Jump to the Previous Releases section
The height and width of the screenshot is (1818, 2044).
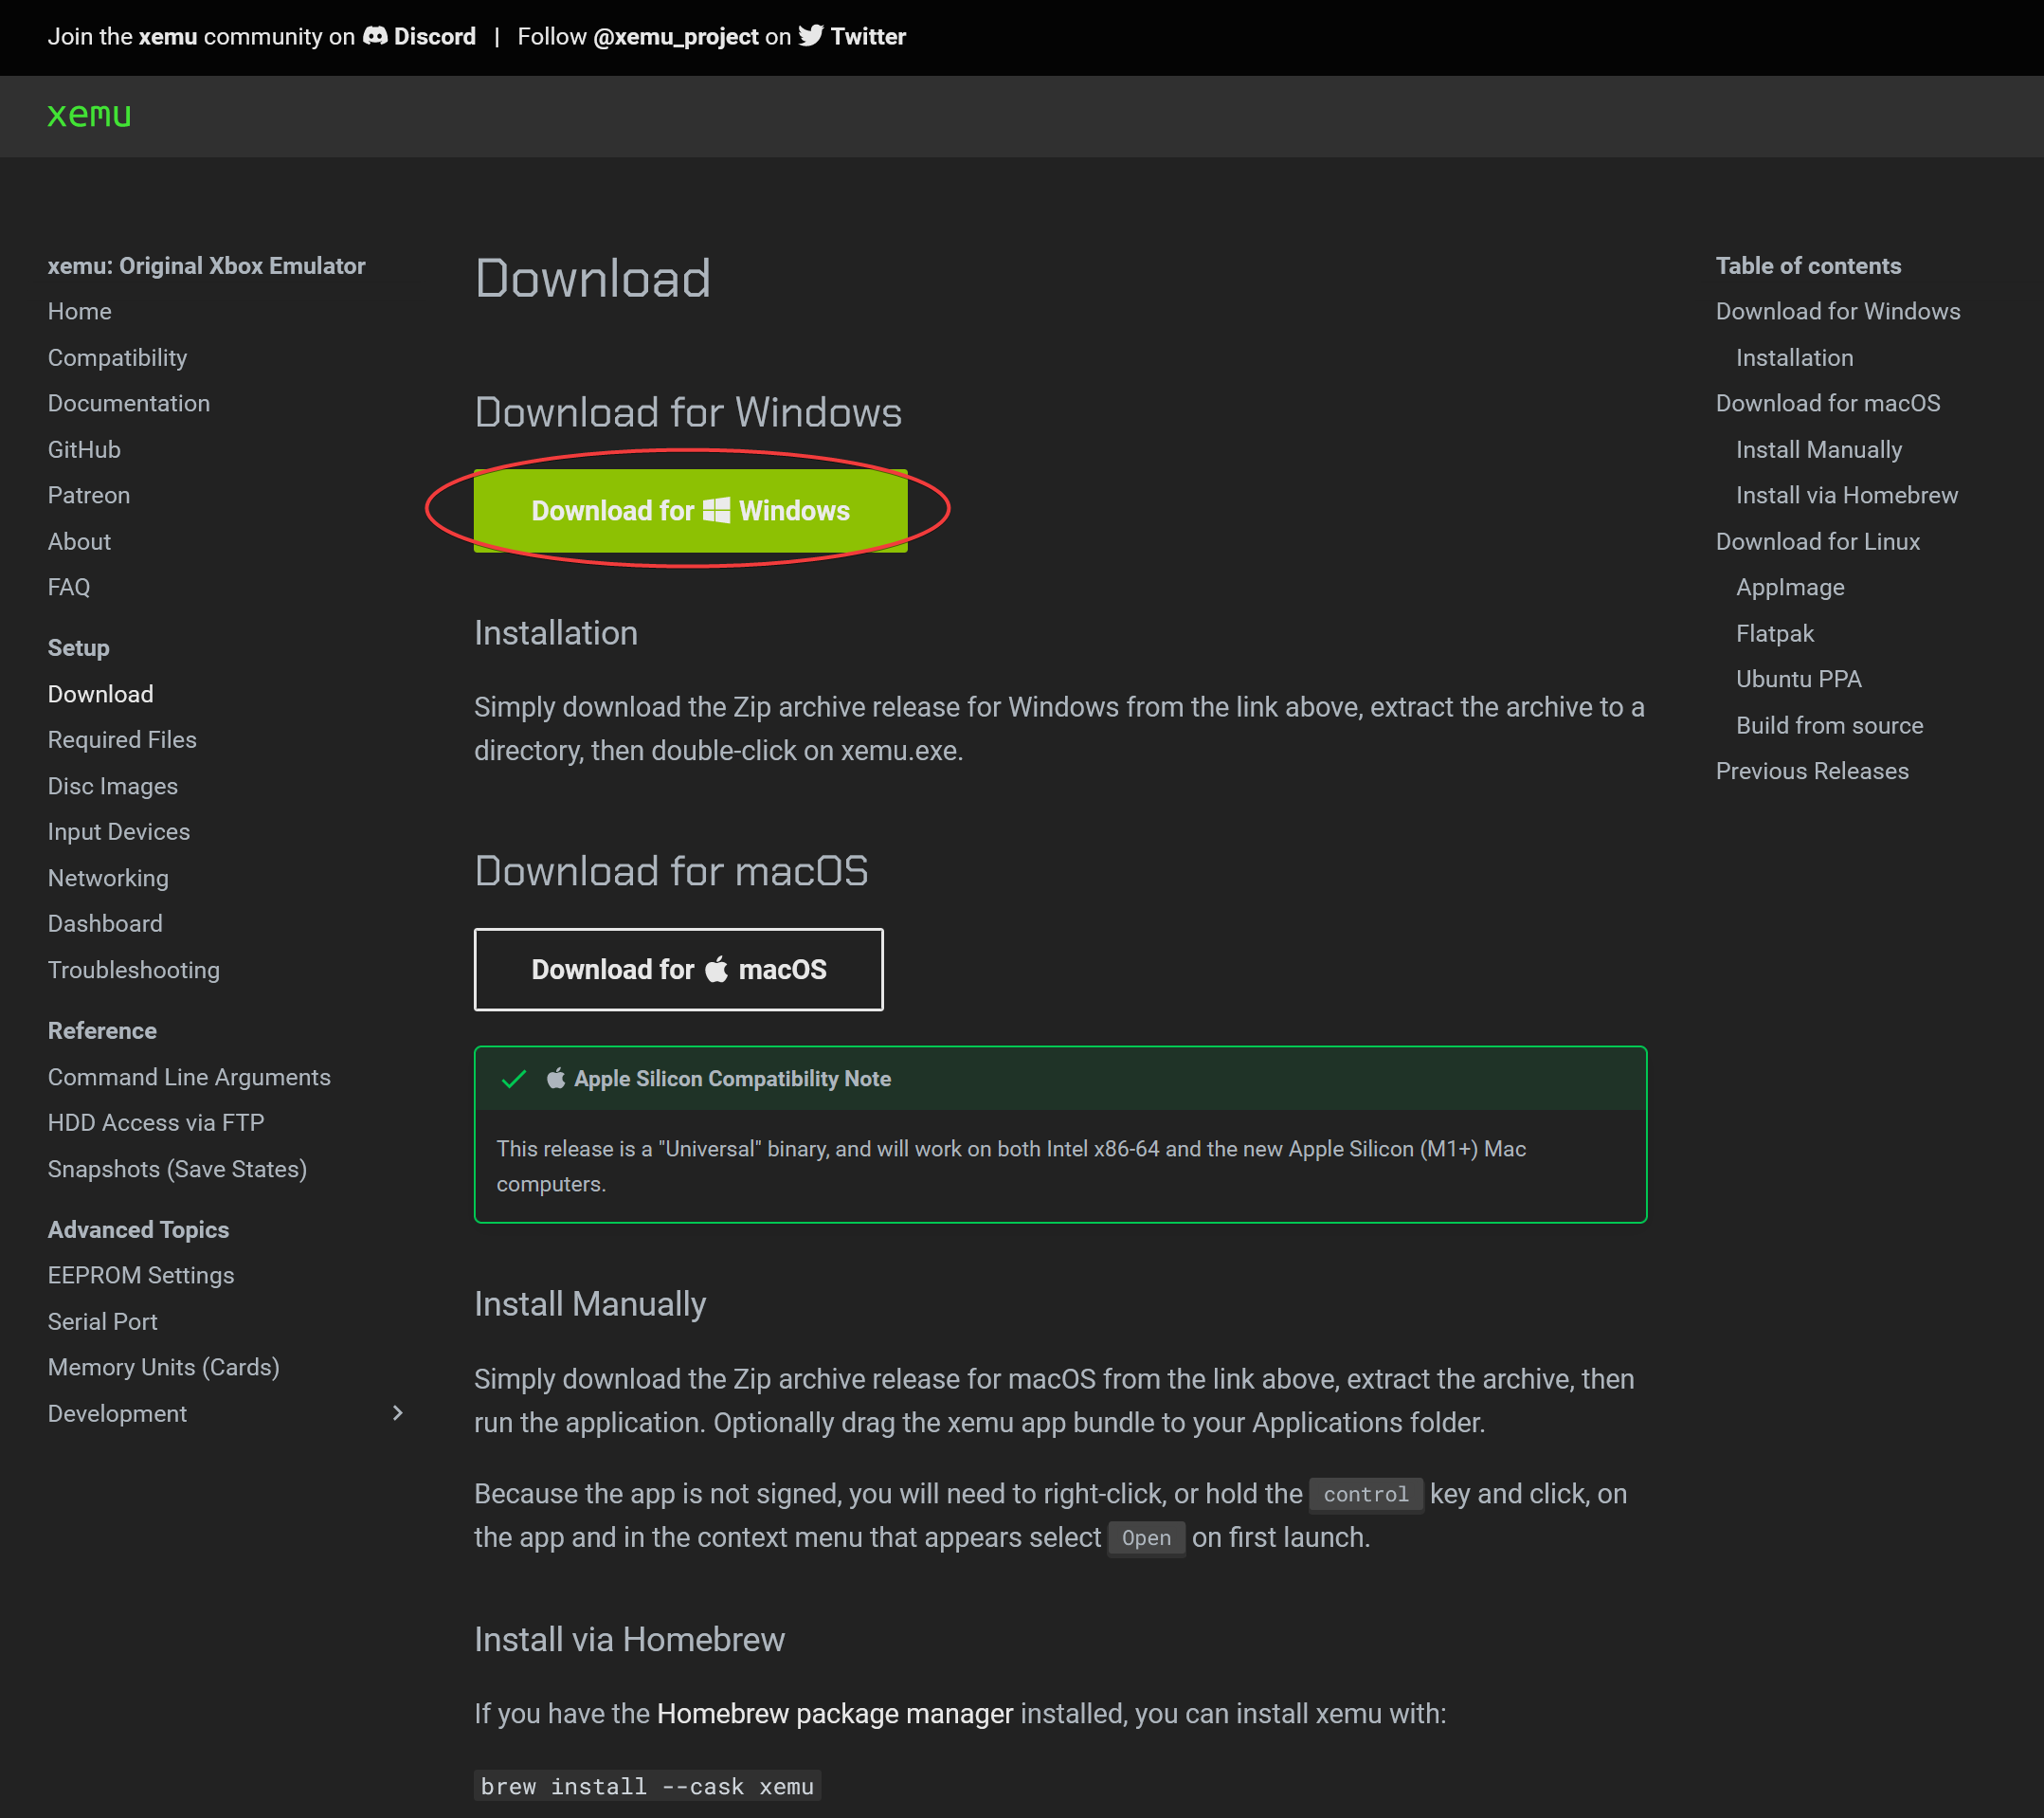click(x=1812, y=772)
